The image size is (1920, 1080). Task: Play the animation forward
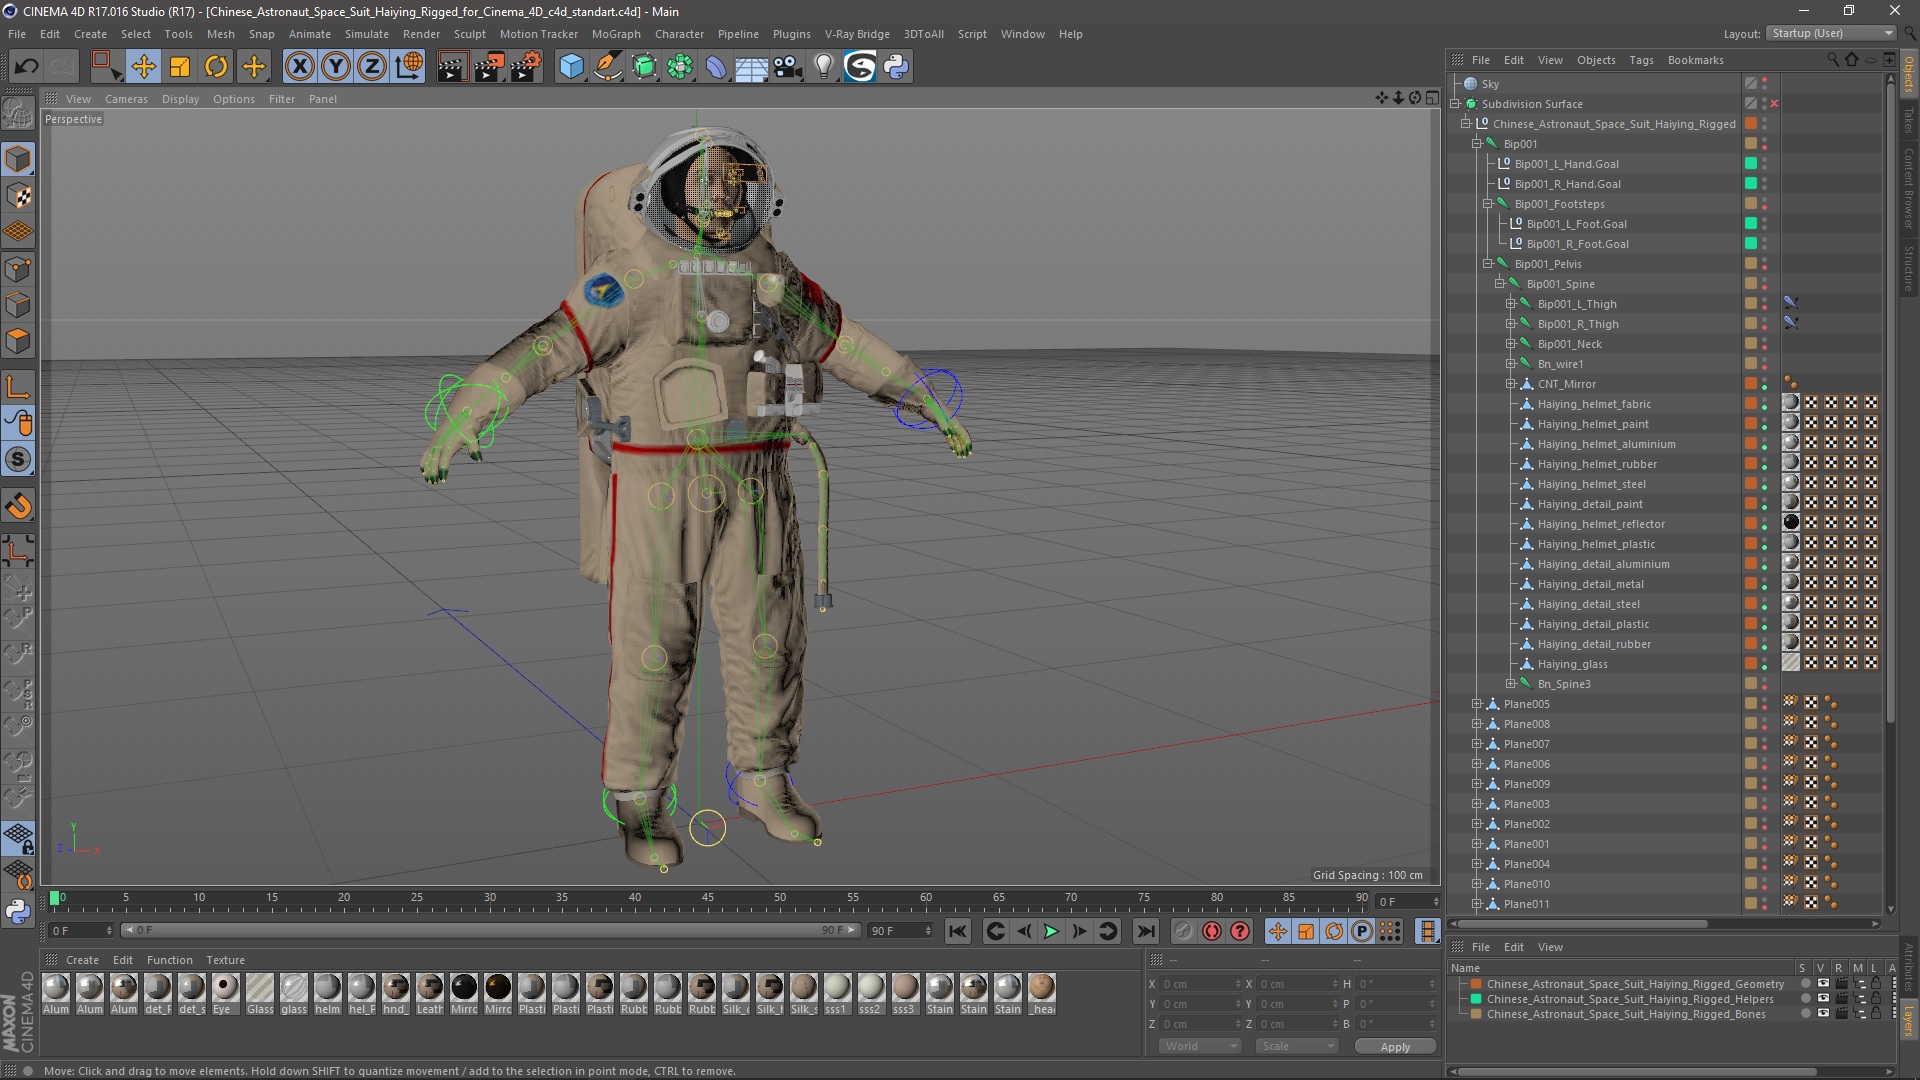coord(1051,931)
